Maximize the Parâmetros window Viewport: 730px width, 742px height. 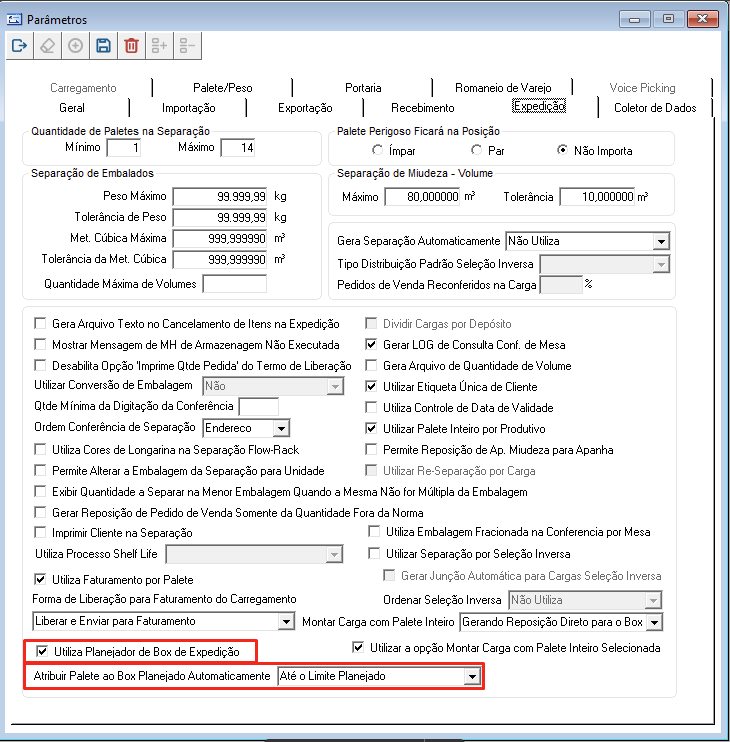click(668, 19)
